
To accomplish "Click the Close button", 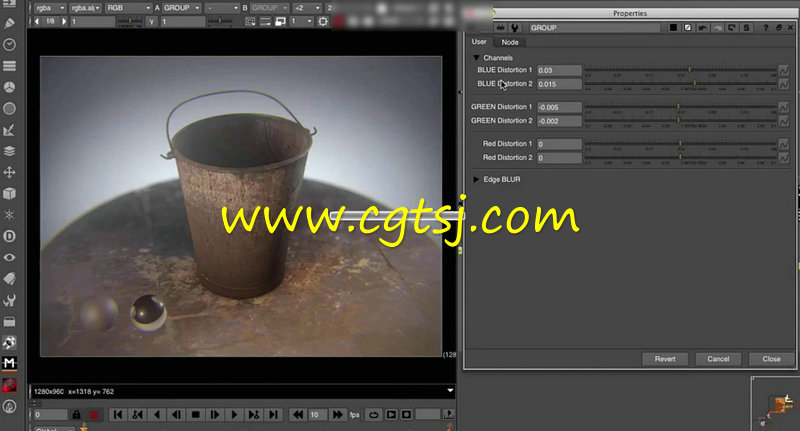I will (771, 359).
